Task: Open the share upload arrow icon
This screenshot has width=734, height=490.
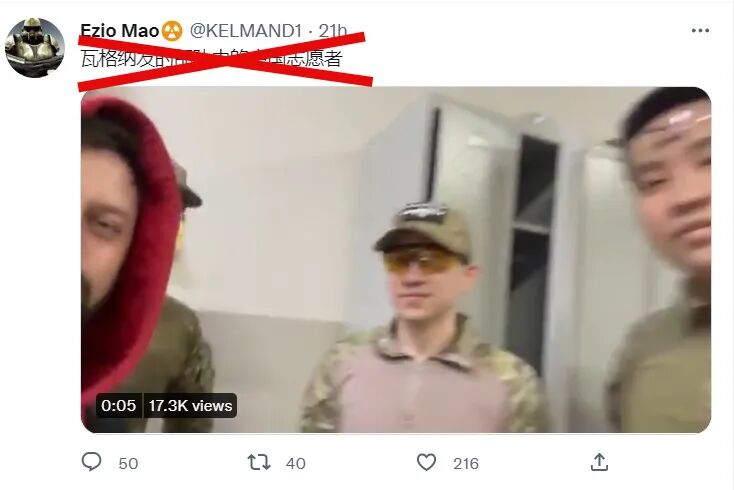Action: click(599, 462)
